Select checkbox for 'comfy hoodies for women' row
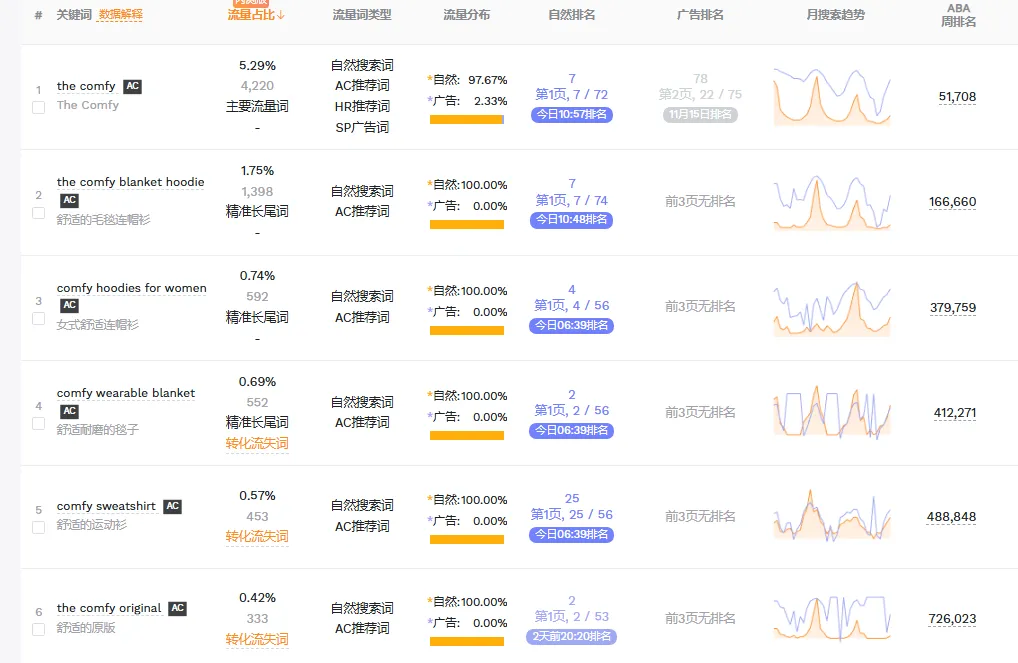This screenshot has height=663, width=1018. pyautogui.click(x=38, y=319)
